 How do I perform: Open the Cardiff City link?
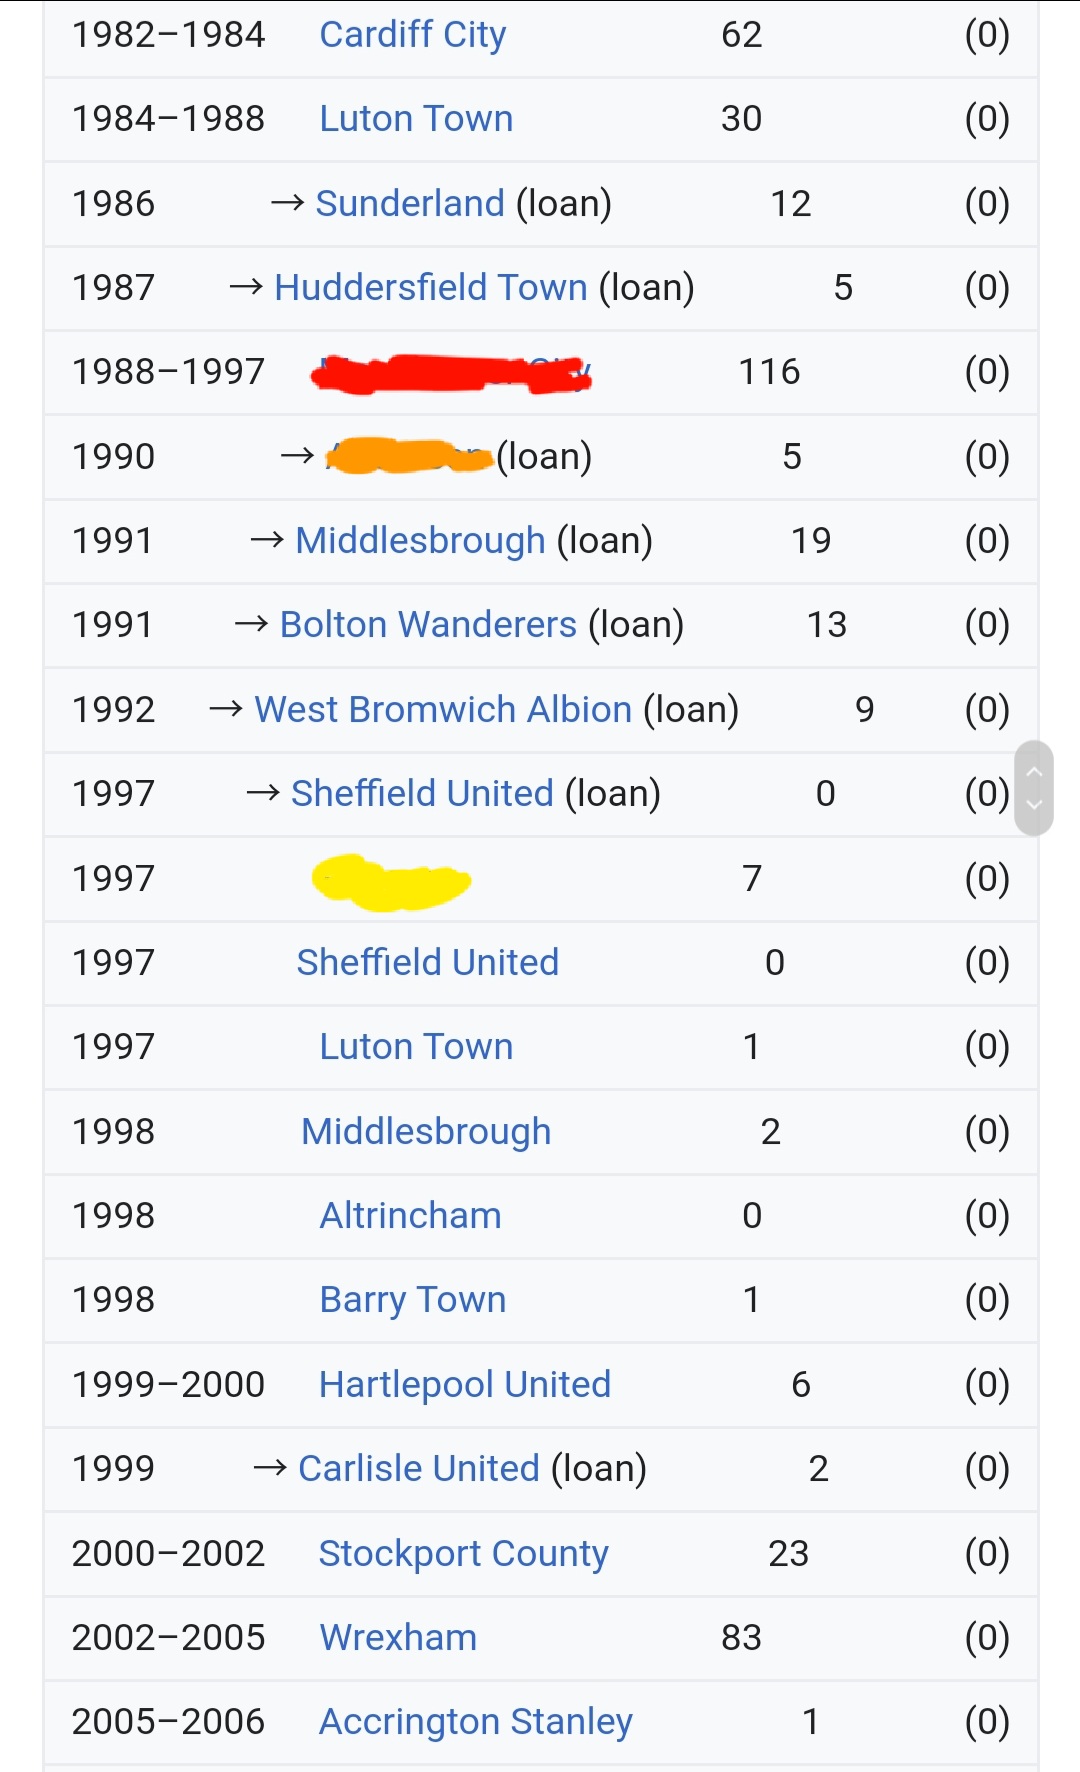pos(412,35)
